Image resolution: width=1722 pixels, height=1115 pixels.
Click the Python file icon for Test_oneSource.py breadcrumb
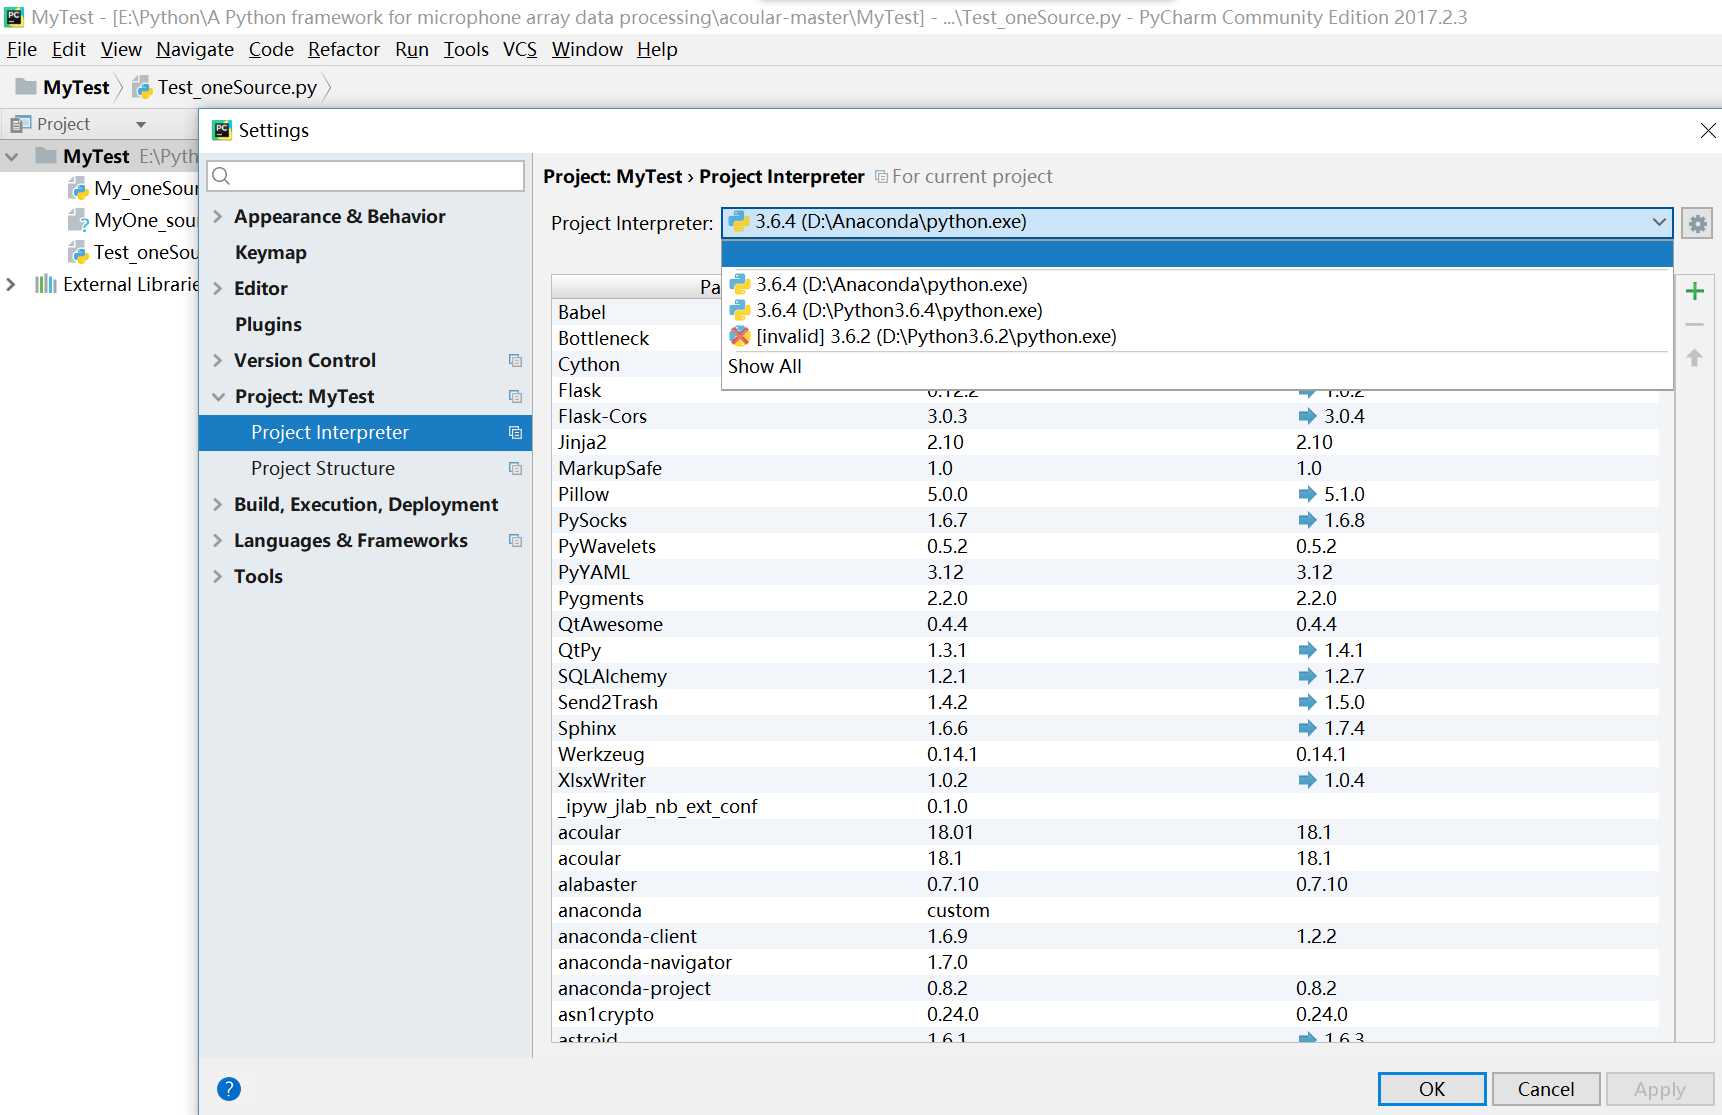[x=143, y=88]
